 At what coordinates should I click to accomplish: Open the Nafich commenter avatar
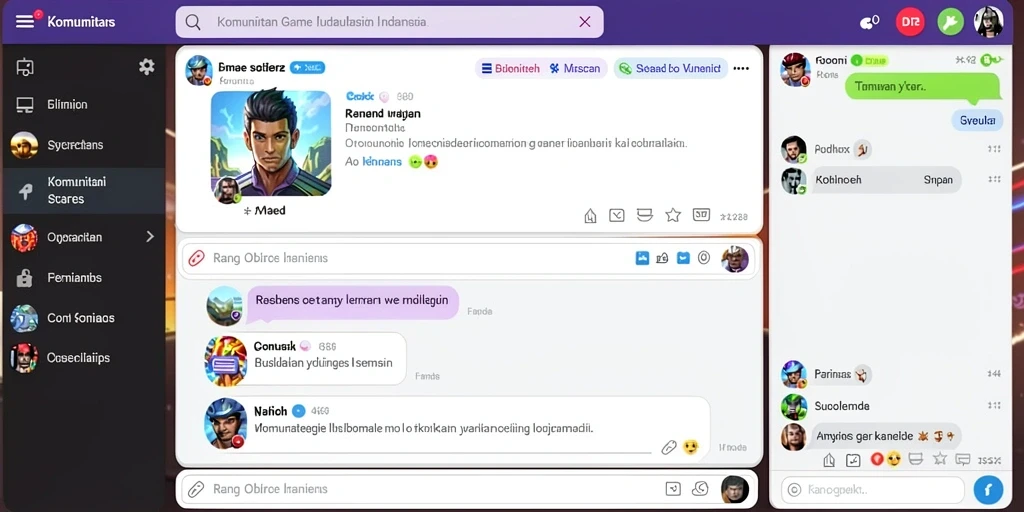[x=225, y=424]
